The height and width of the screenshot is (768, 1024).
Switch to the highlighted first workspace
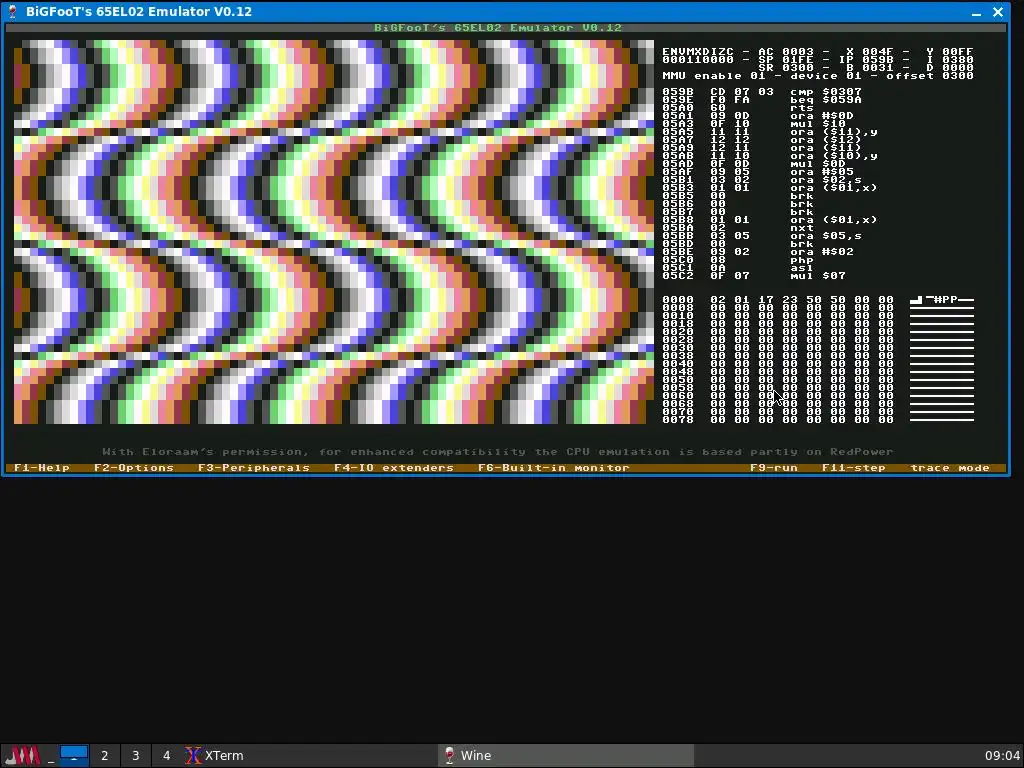point(74,756)
